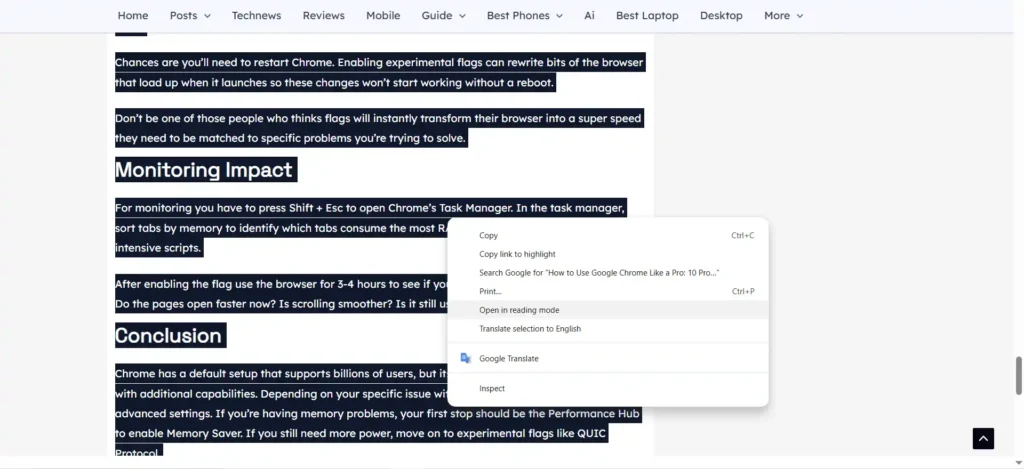Screen dimensions: 1024x469
Task: Expand the Guide dropdown menu
Action: (443, 16)
